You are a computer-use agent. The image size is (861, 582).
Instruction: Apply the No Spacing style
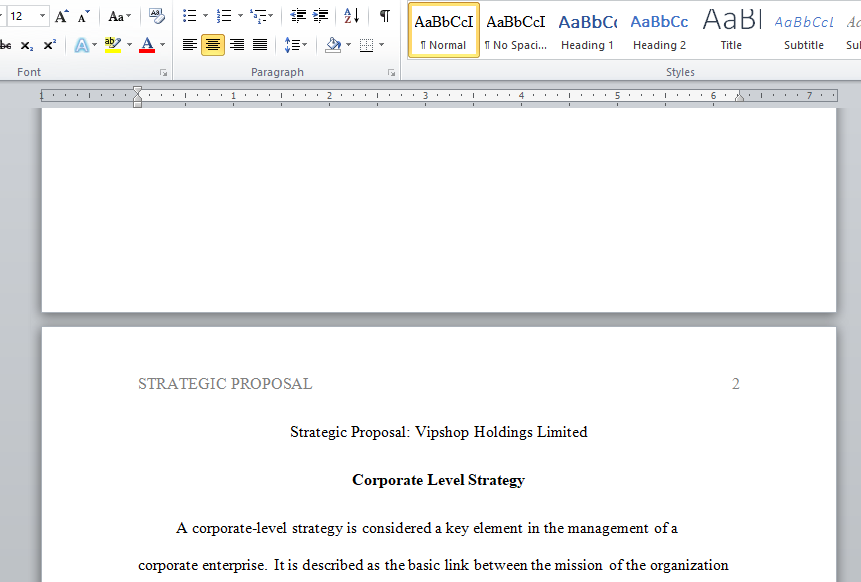tap(516, 30)
